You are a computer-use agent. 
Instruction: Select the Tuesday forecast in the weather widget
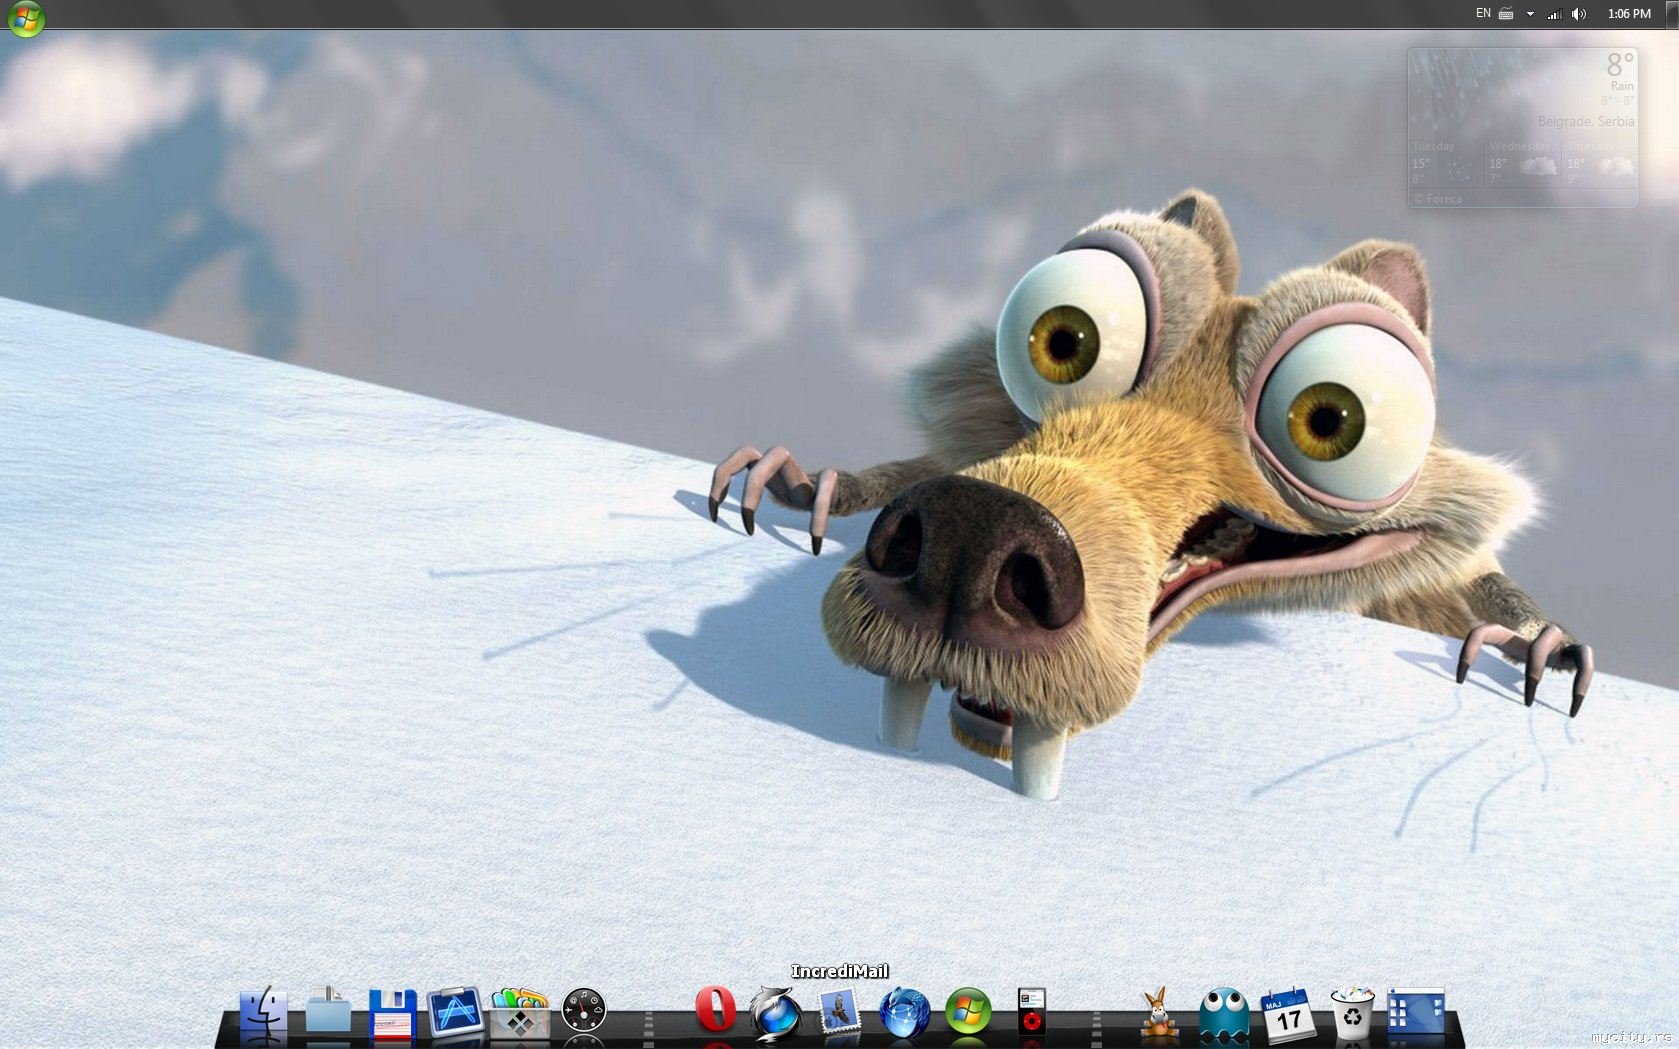[1447, 162]
